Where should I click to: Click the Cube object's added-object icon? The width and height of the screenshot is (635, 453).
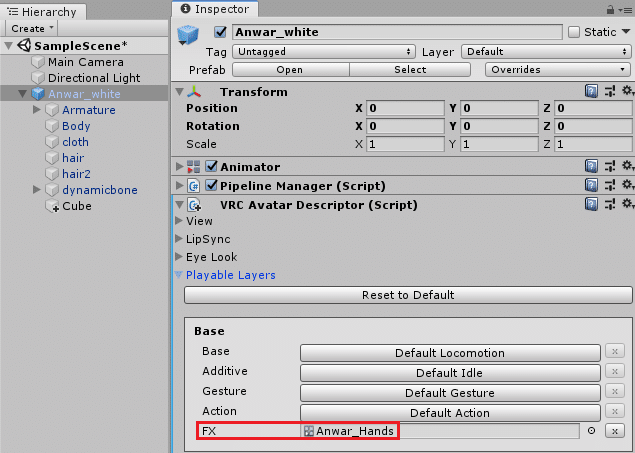click(x=52, y=206)
